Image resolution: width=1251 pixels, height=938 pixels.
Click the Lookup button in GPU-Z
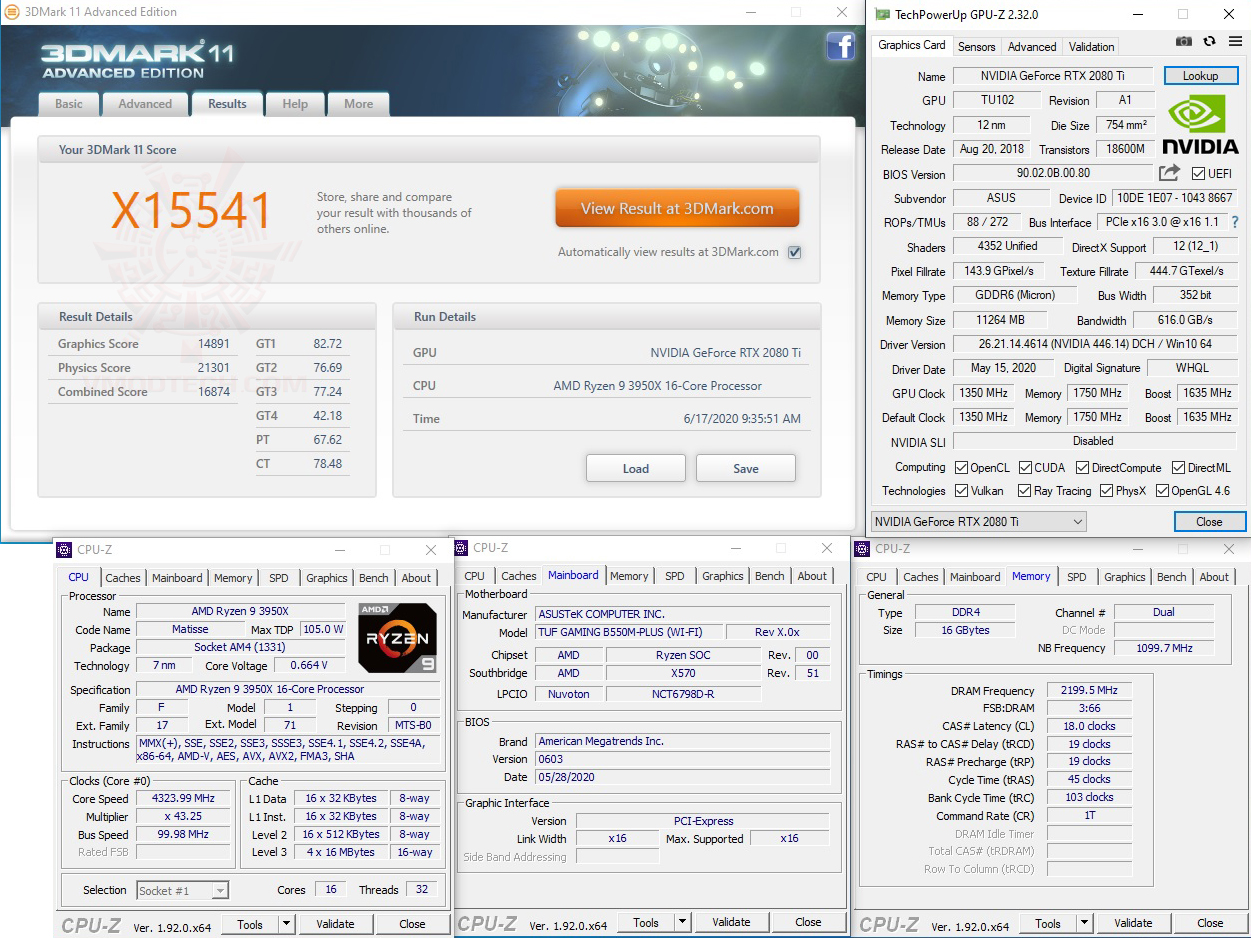point(1200,75)
